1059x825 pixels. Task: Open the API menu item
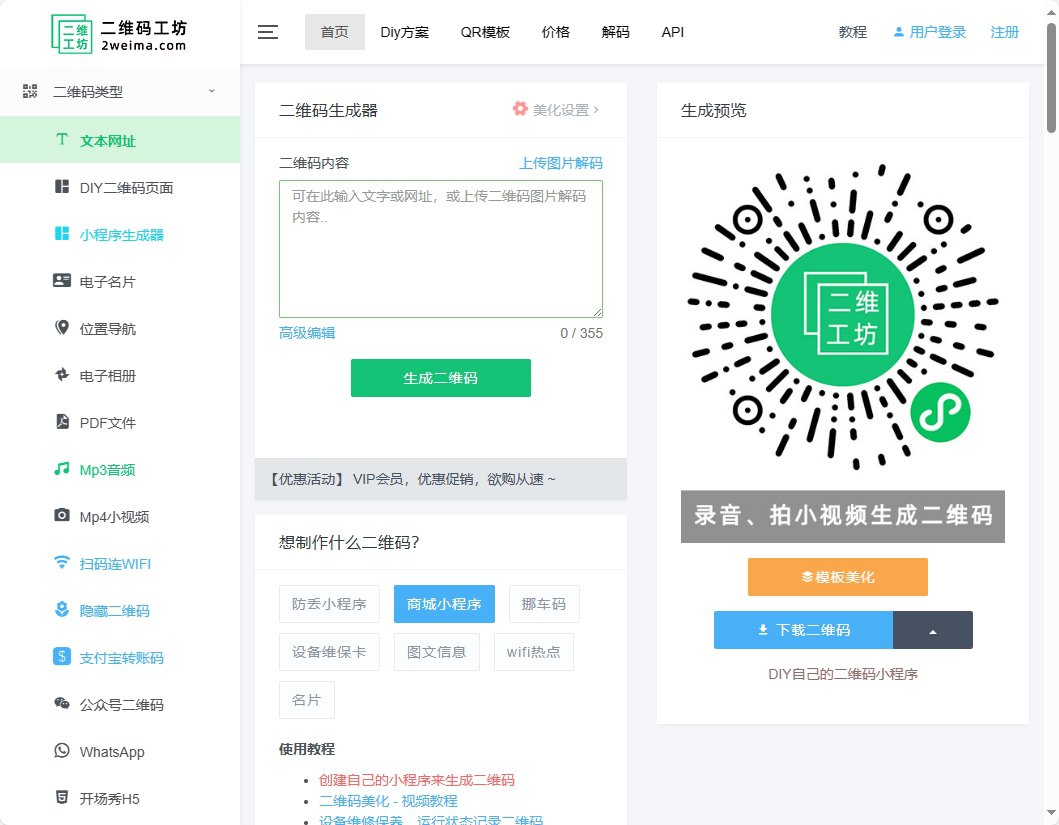coord(673,32)
